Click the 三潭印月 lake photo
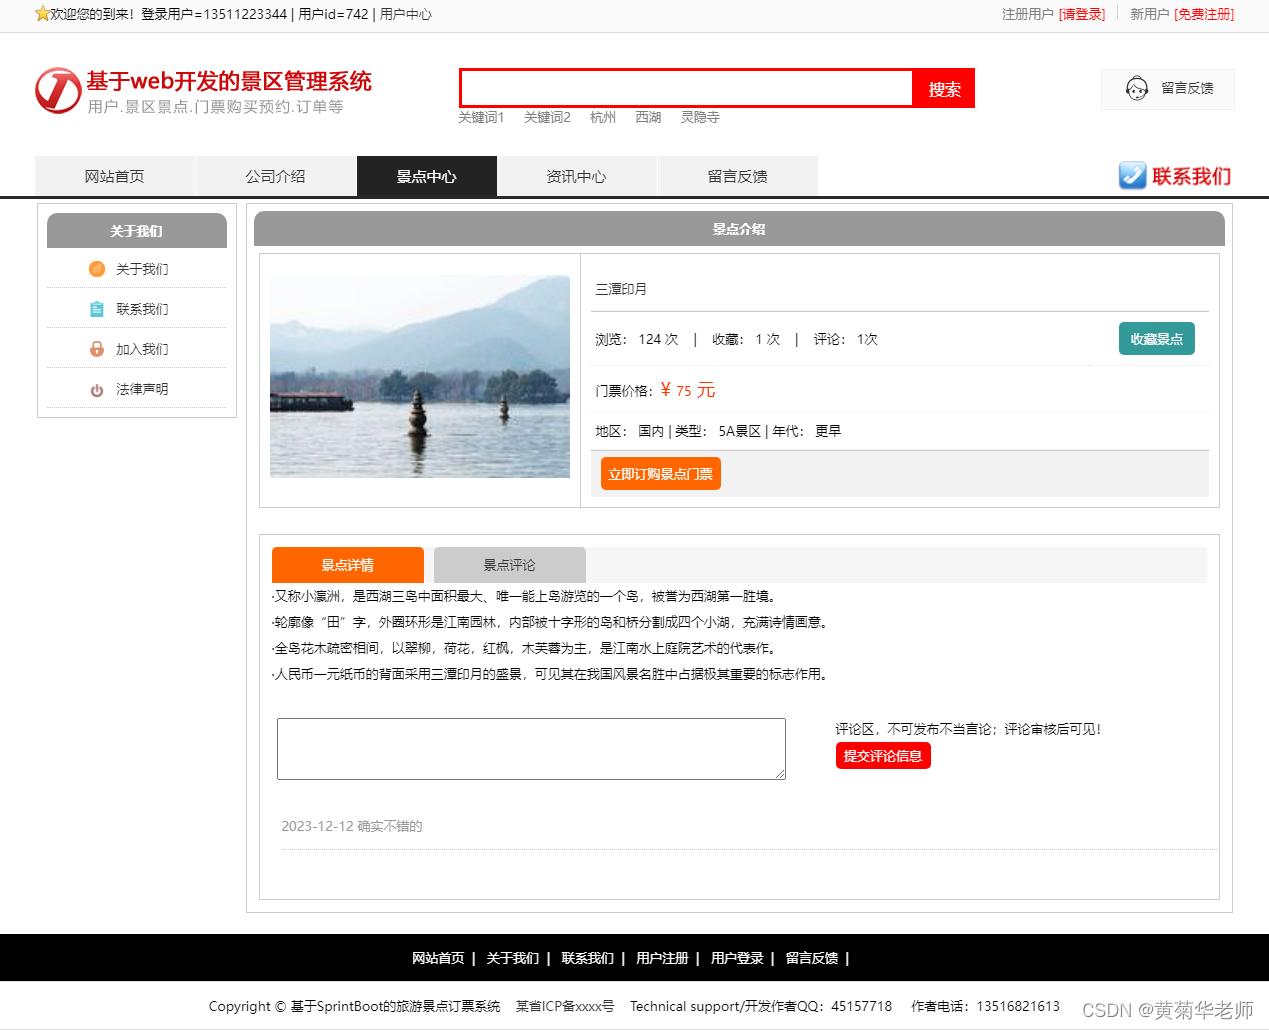 [x=420, y=376]
